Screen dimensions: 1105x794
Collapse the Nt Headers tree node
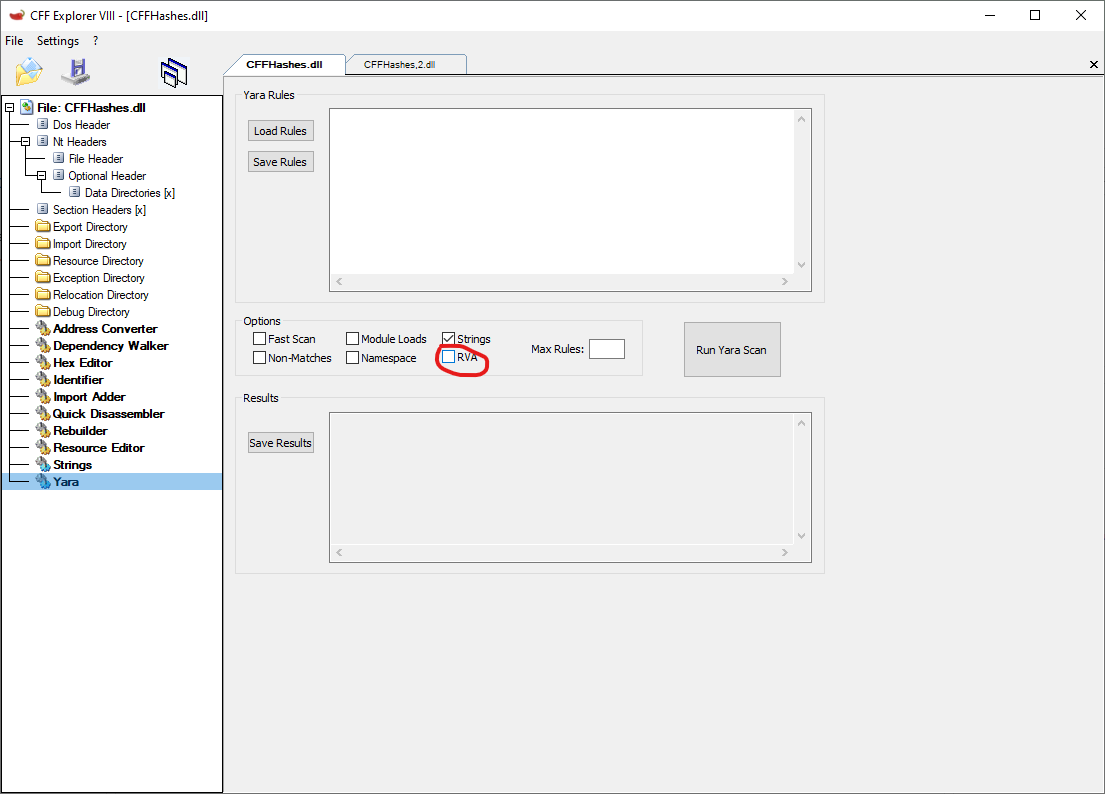pyautogui.click(x=25, y=142)
